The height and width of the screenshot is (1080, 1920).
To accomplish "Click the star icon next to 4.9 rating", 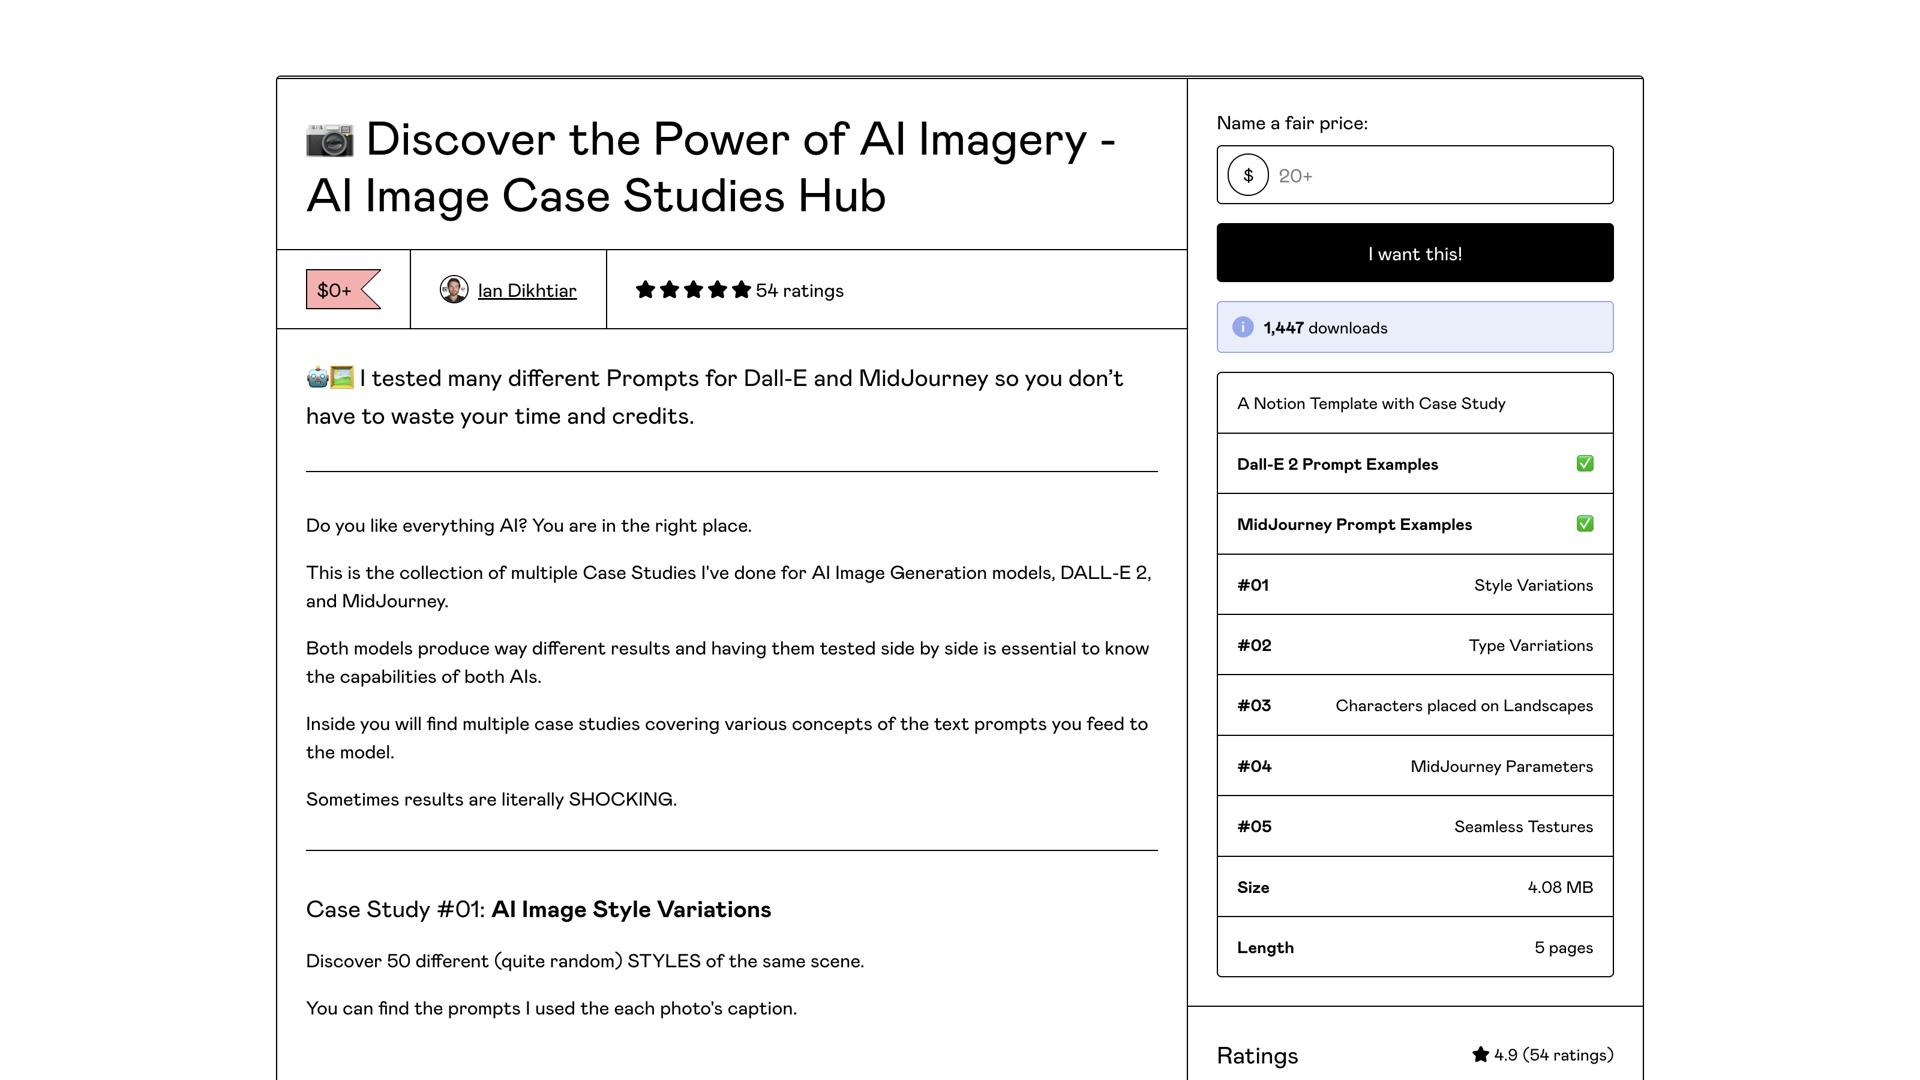I will (x=1480, y=1055).
